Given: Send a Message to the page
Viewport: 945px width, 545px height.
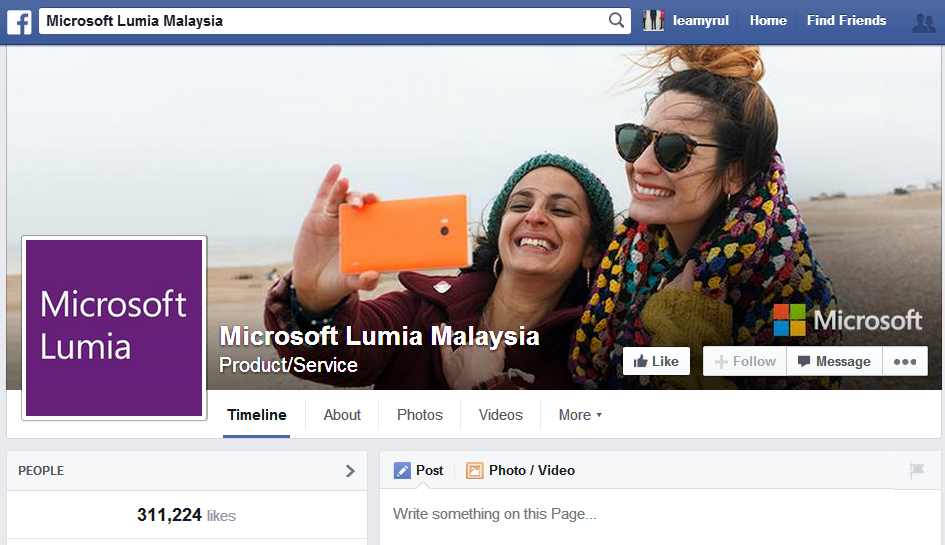Looking at the screenshot, I should [833, 362].
